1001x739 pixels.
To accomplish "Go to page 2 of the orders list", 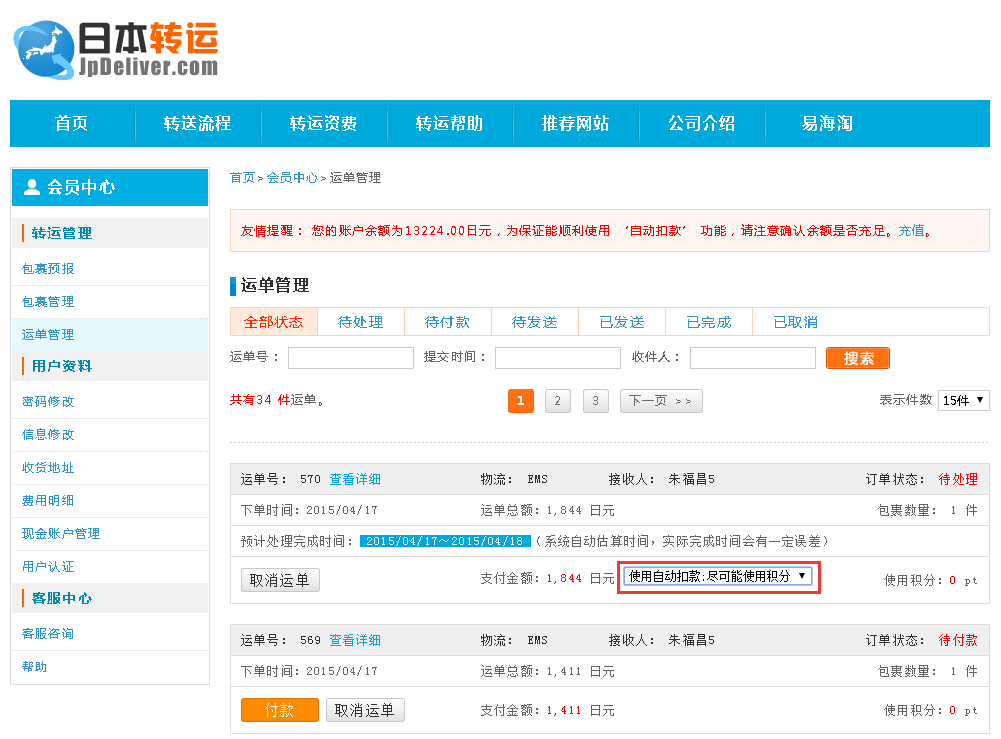I will pos(558,400).
